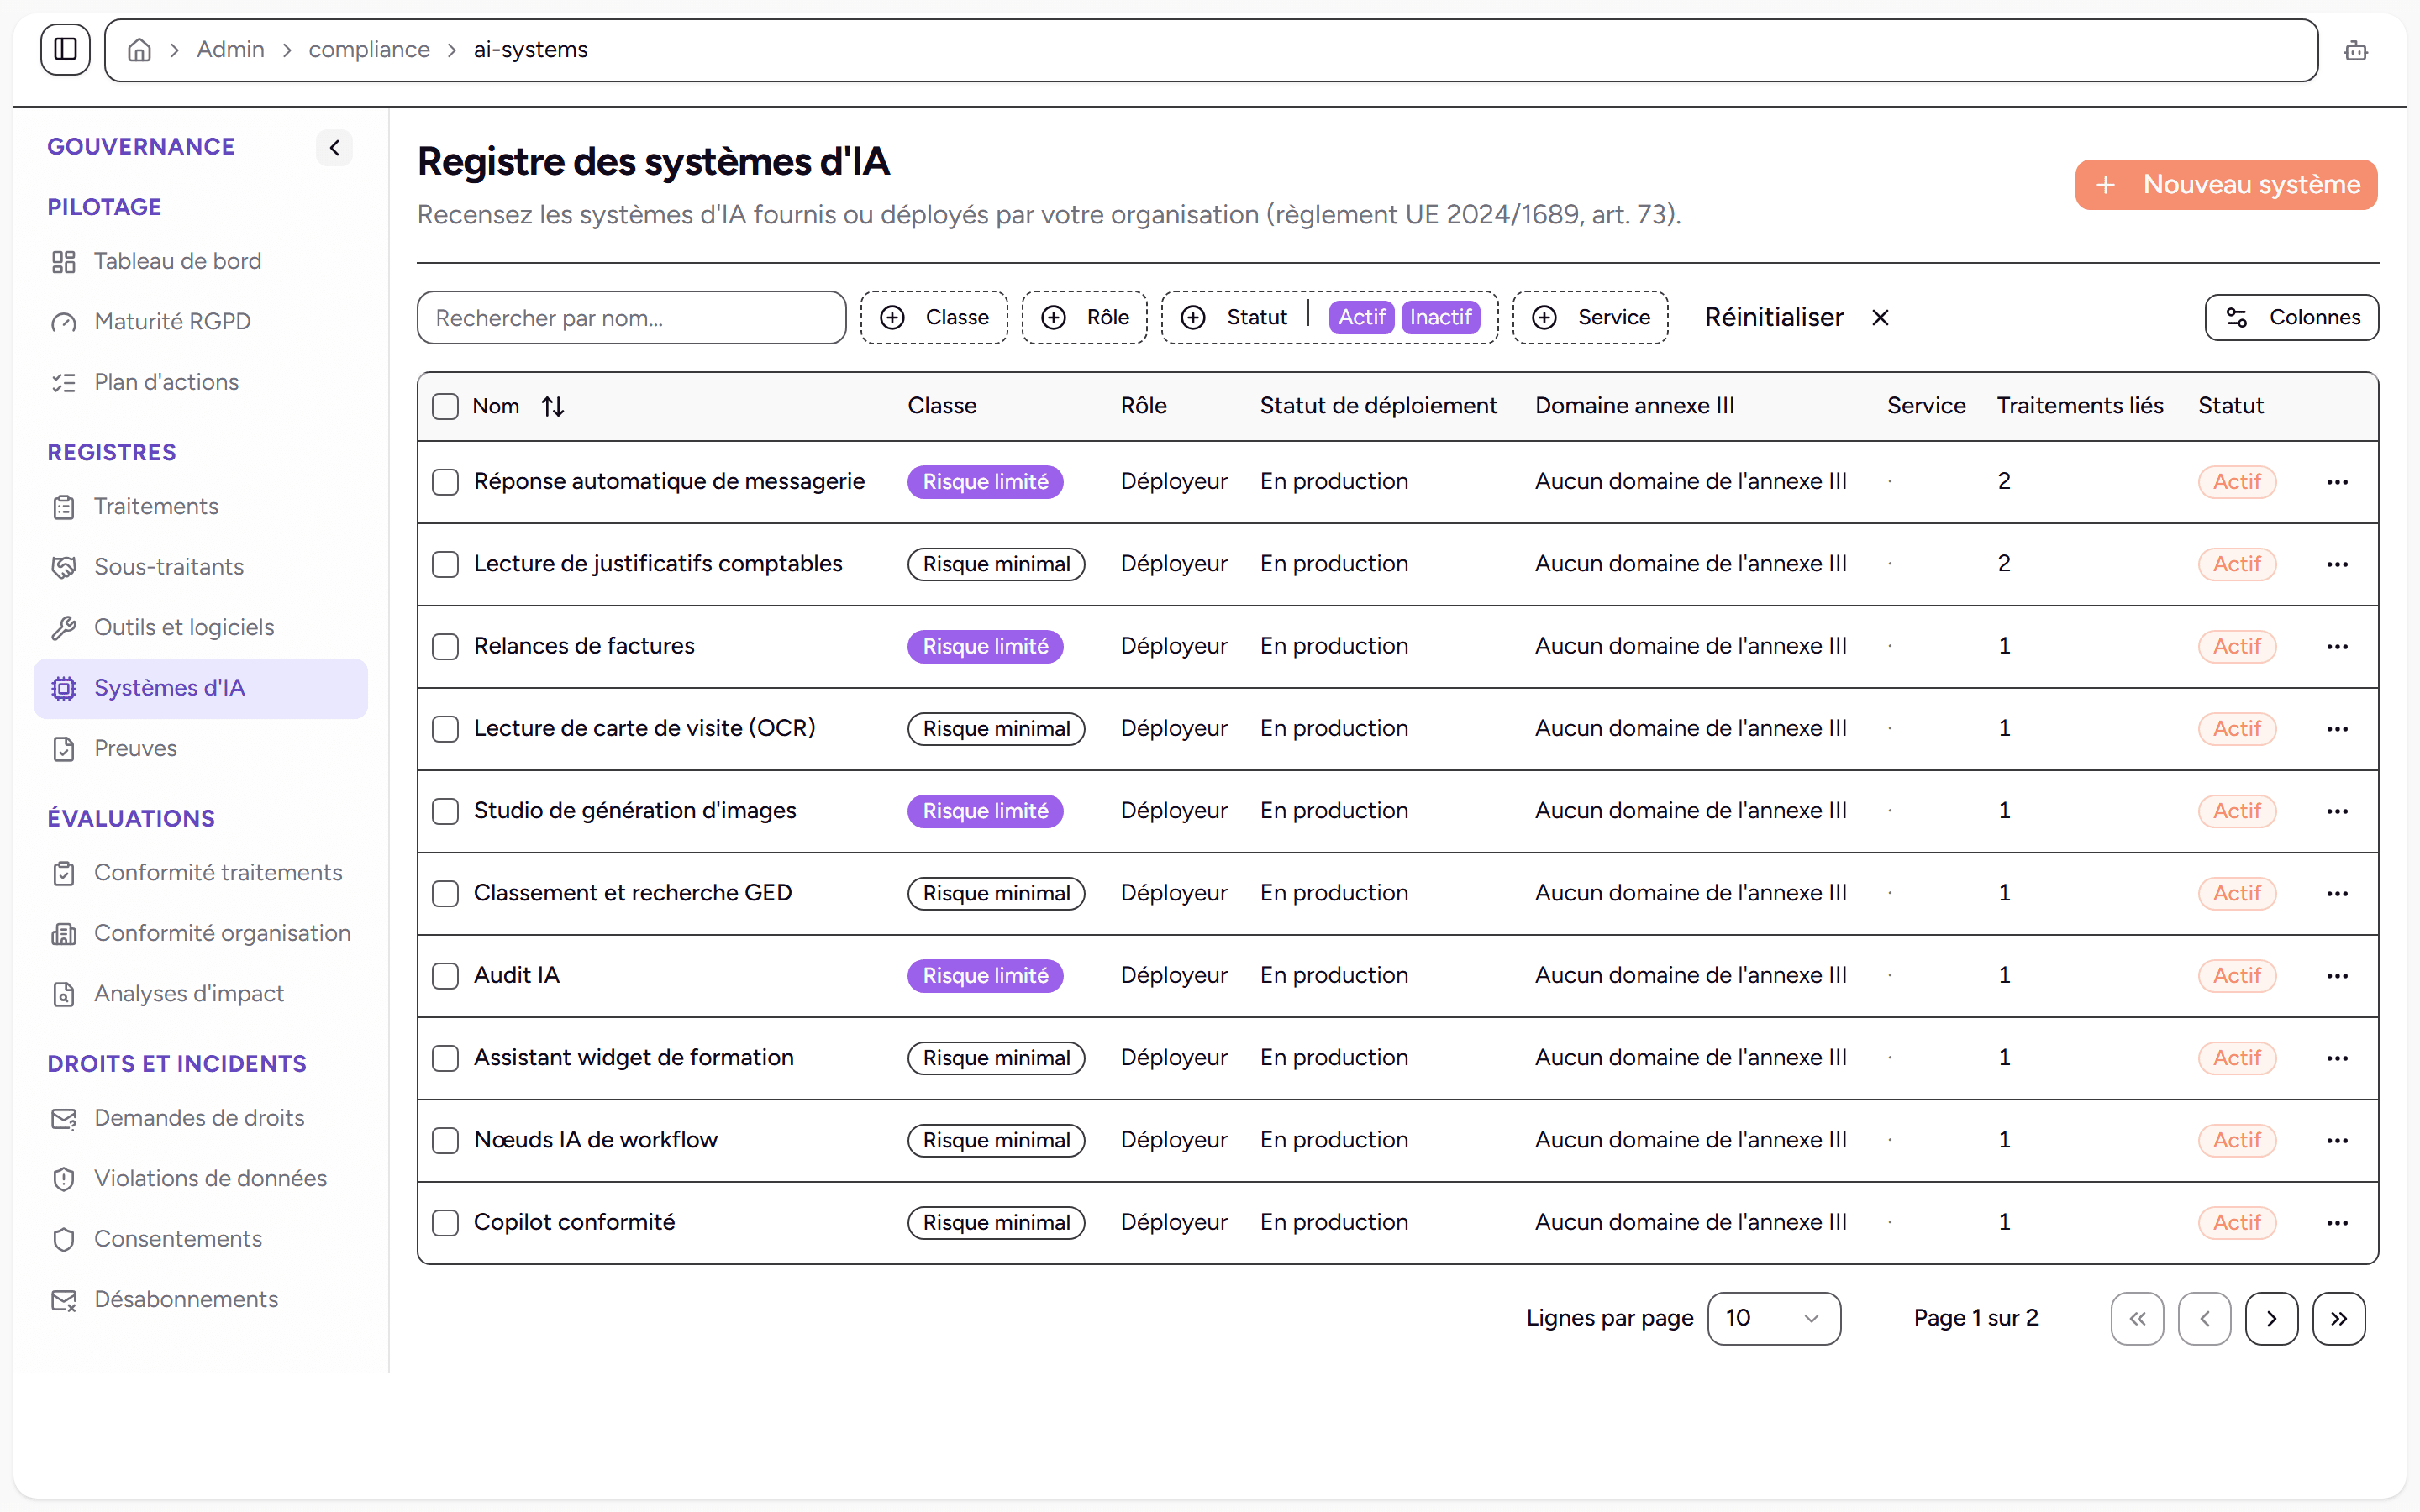
Task: Go to previous page arrow
Action: 2204,1319
